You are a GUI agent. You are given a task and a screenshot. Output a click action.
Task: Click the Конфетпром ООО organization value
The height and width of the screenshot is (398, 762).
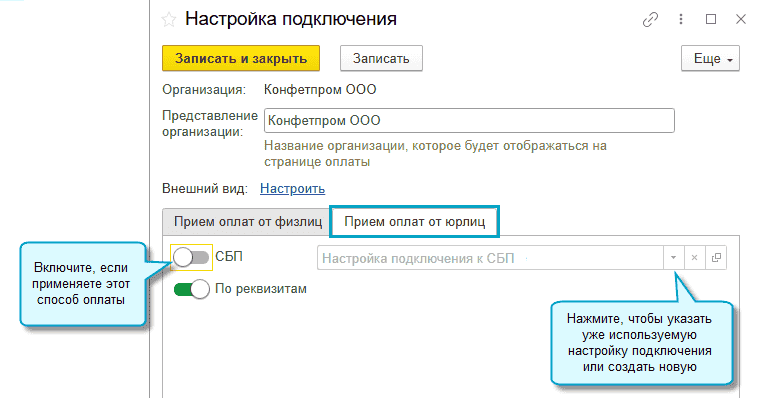click(x=320, y=89)
